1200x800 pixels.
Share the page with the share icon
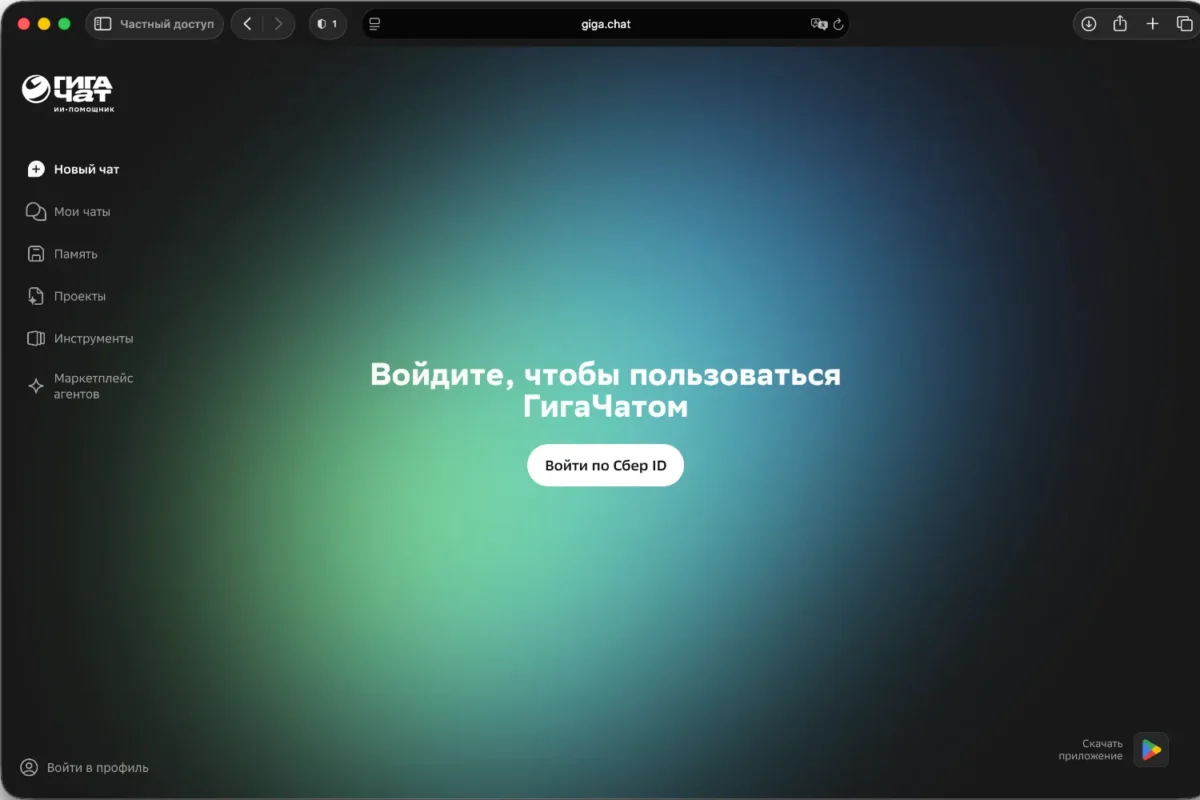click(1121, 23)
